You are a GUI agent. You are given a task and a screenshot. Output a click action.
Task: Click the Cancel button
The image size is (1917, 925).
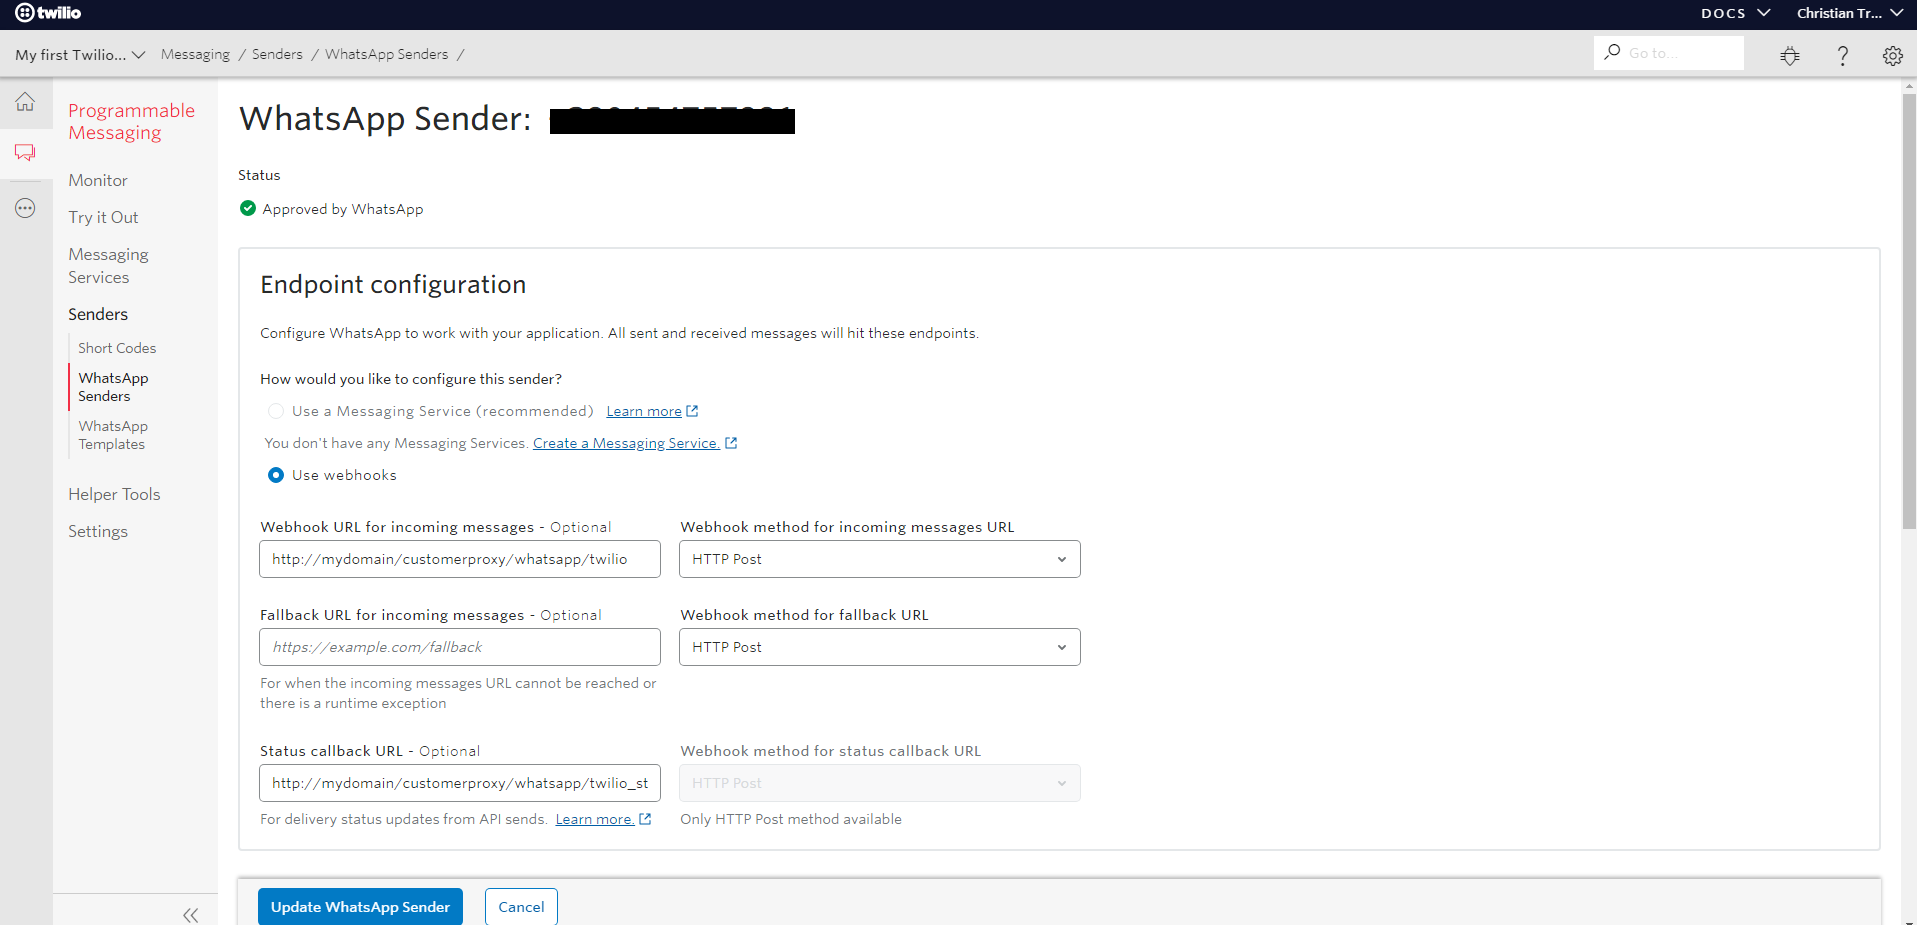coord(521,907)
